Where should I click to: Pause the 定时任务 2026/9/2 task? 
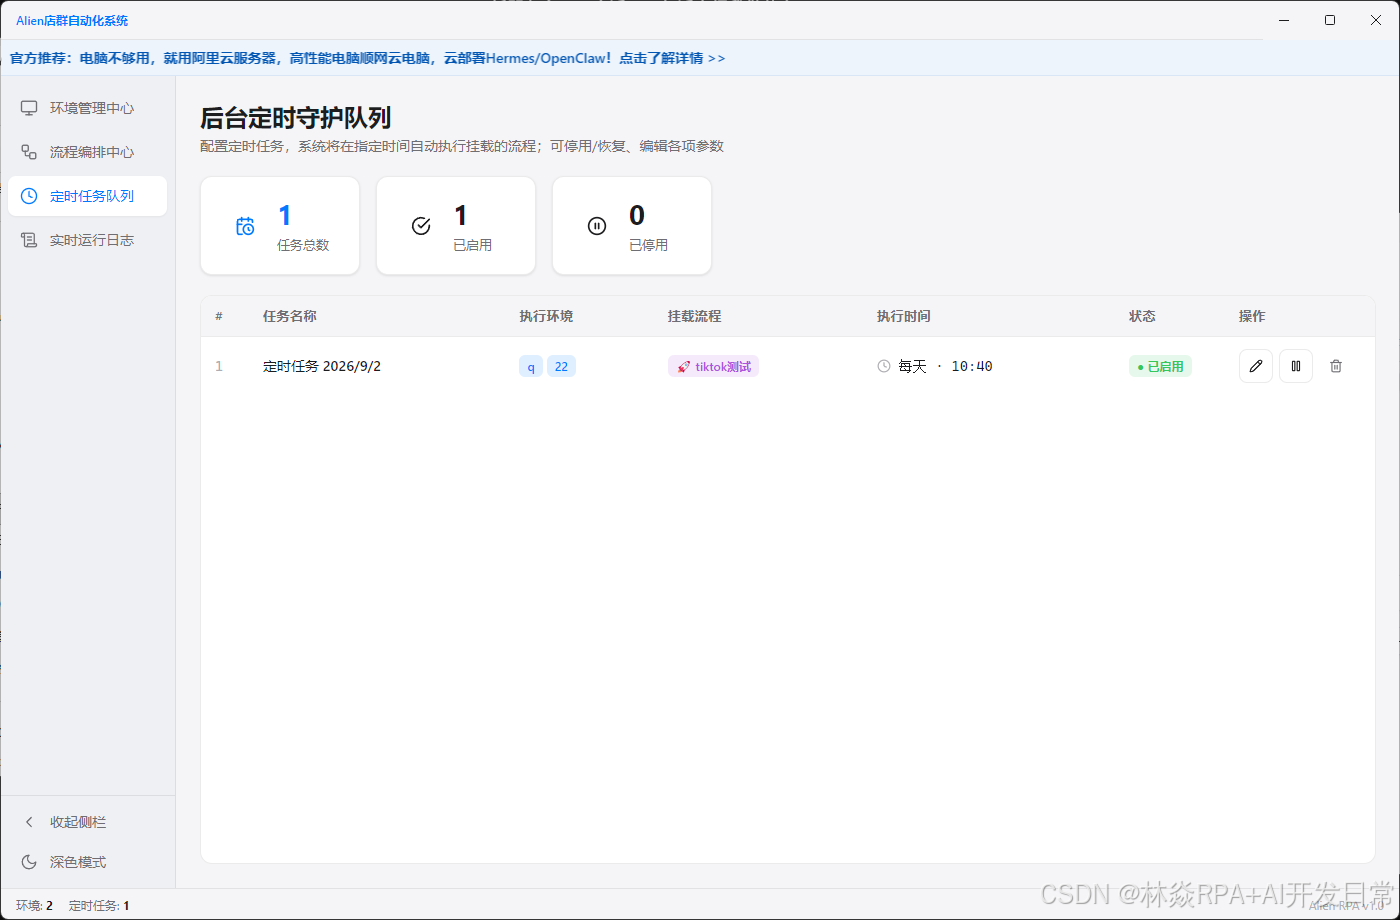point(1296,366)
